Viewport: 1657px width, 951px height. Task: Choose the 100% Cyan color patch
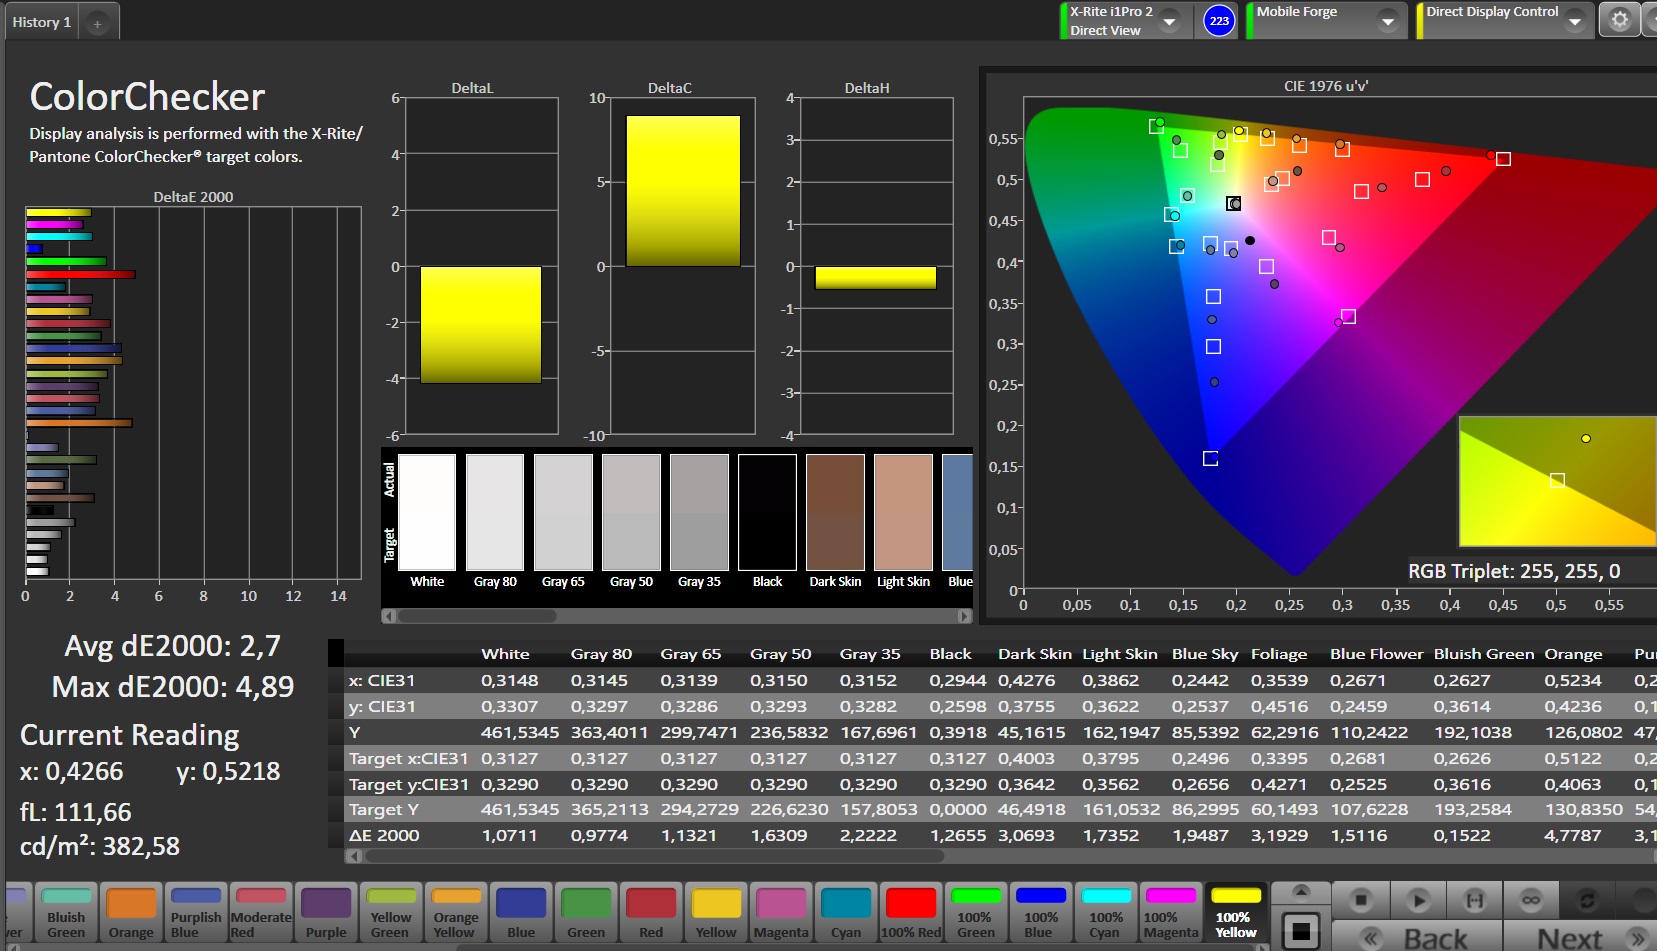pyautogui.click(x=1106, y=912)
